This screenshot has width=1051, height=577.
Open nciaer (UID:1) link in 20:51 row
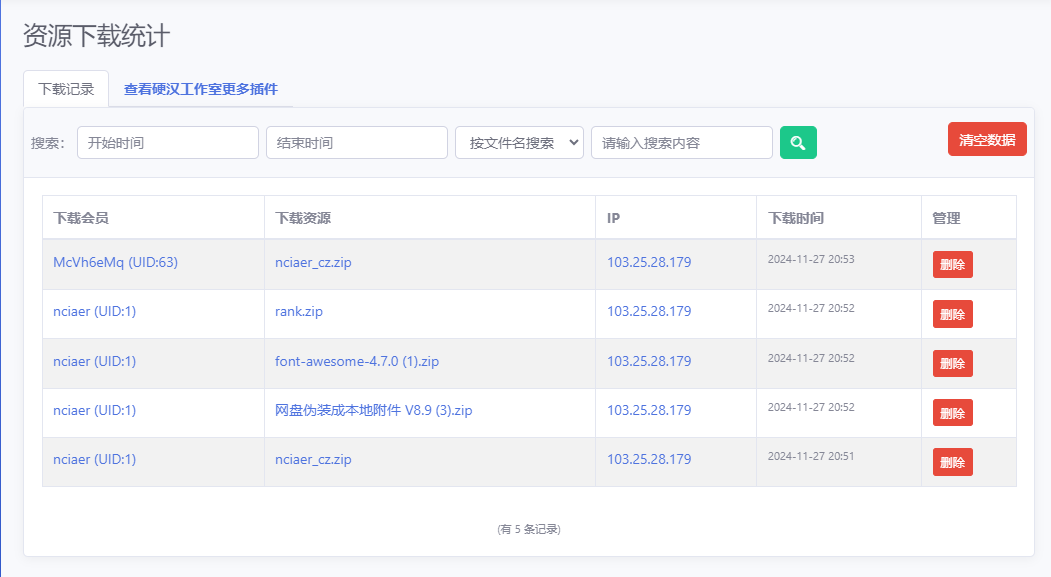[95, 459]
